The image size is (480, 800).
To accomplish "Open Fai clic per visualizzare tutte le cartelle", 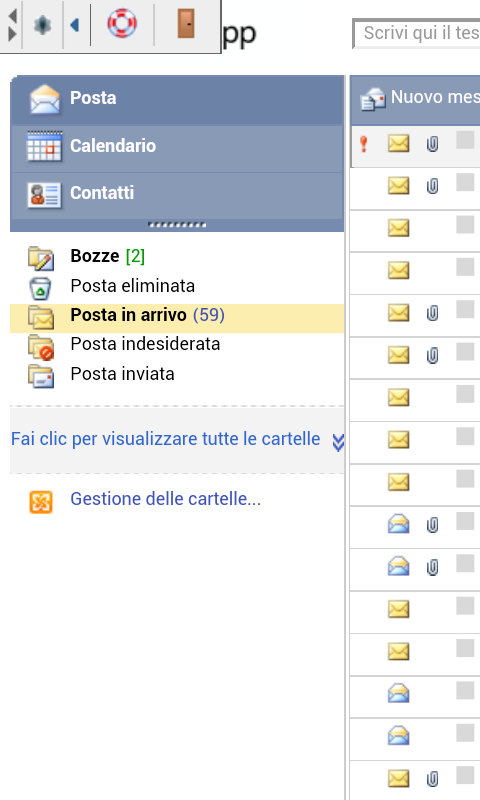I will [166, 439].
